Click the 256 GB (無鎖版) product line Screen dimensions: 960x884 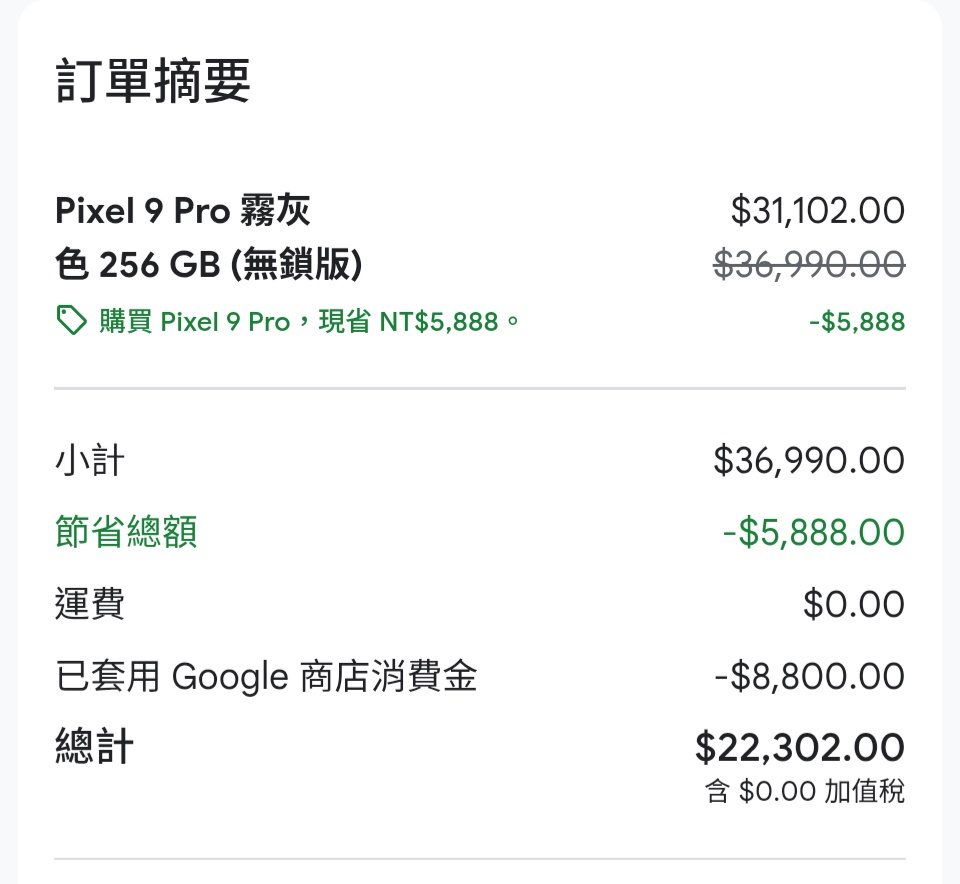[x=230, y=264]
